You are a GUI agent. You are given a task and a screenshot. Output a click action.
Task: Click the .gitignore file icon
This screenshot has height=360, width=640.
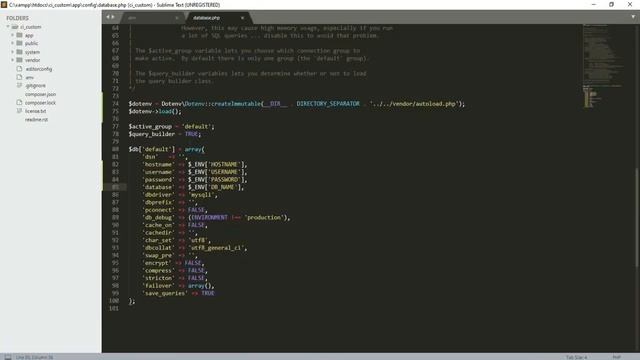coord(19,86)
